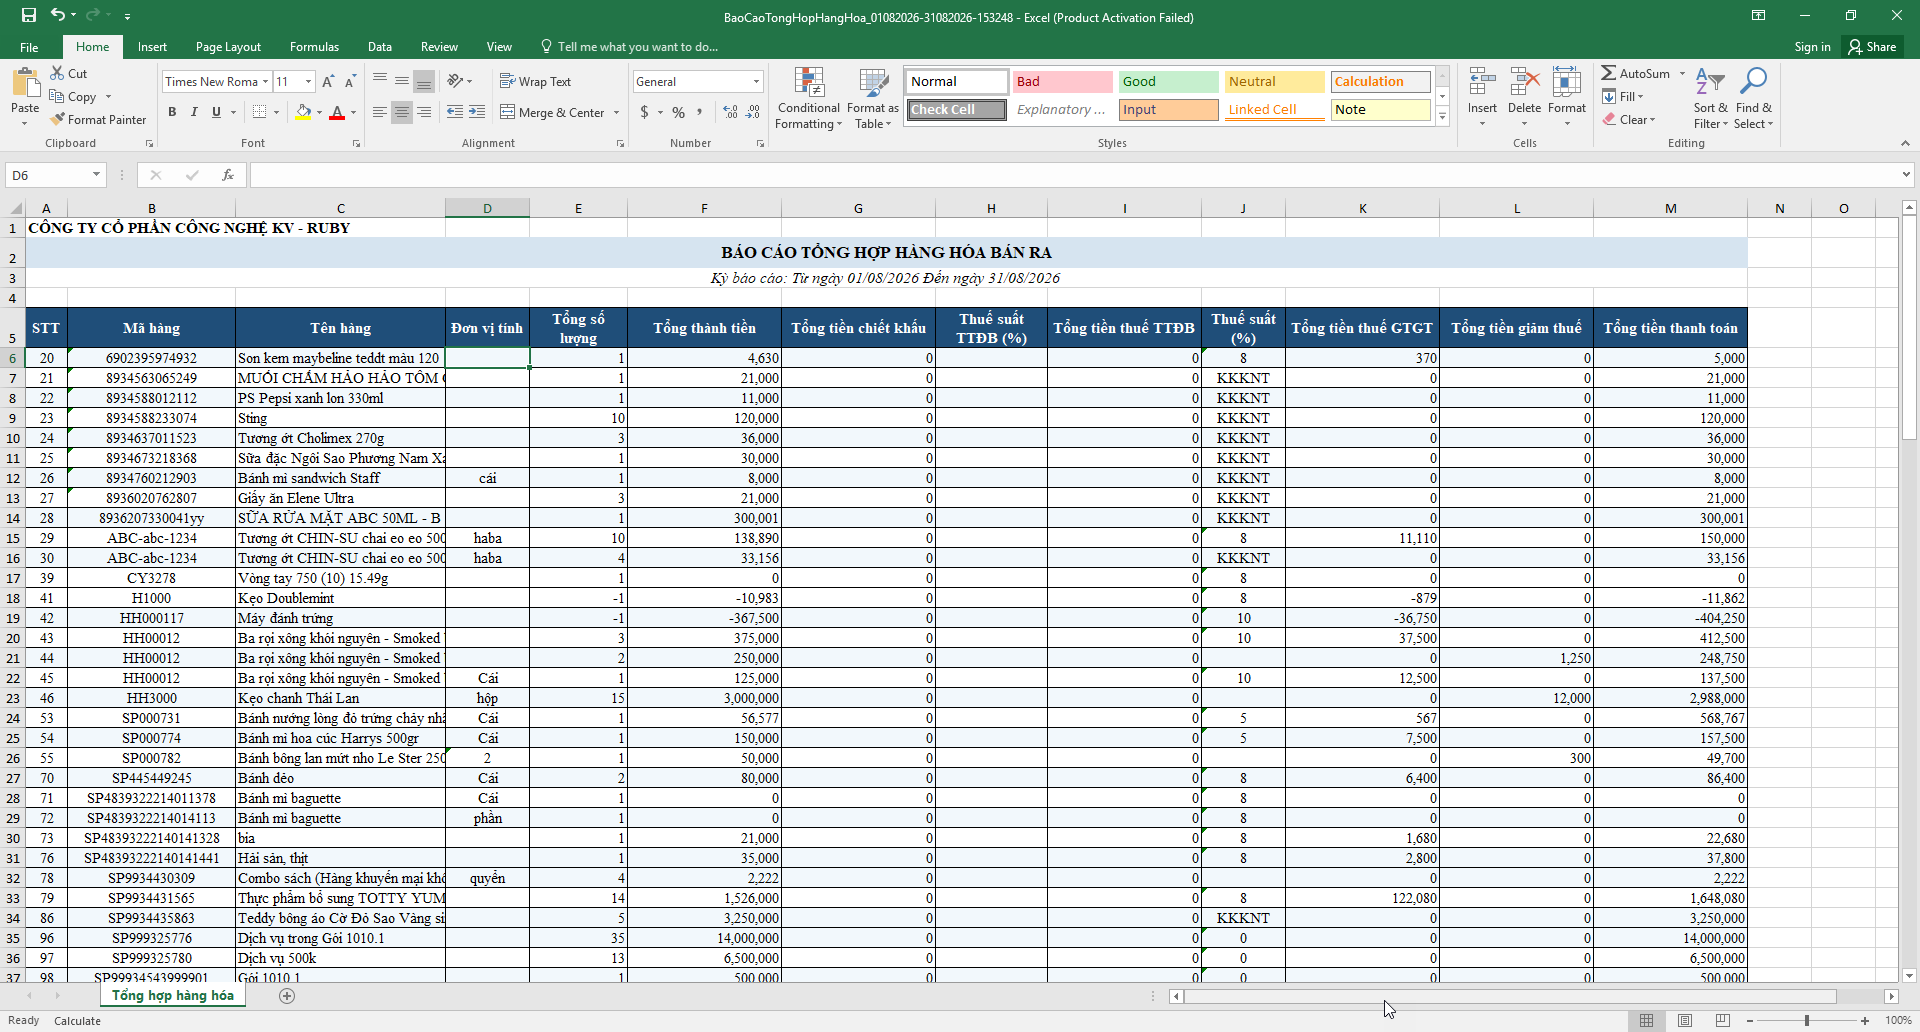Click the zoom slider handle
The height and width of the screenshot is (1032, 1920).
coord(1807,1020)
